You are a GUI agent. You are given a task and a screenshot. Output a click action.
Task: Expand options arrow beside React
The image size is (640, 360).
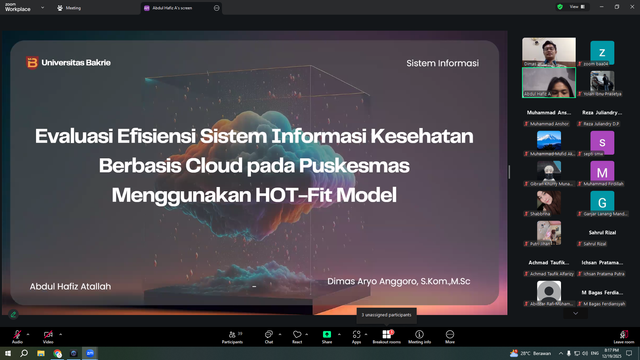[307, 334]
